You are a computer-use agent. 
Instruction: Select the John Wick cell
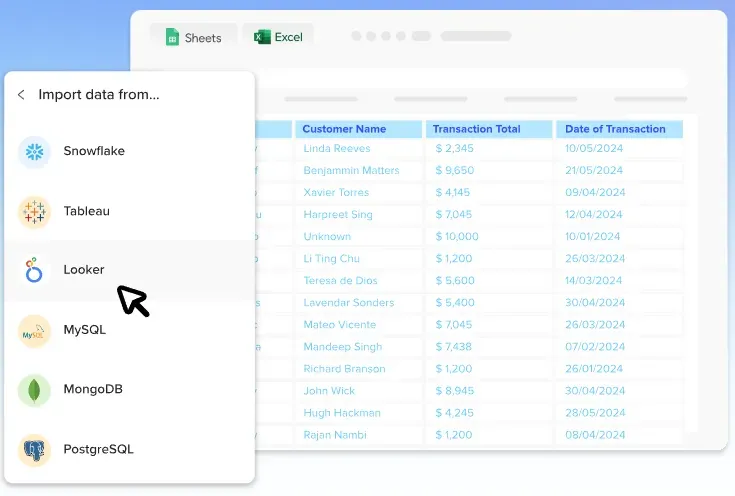point(359,391)
